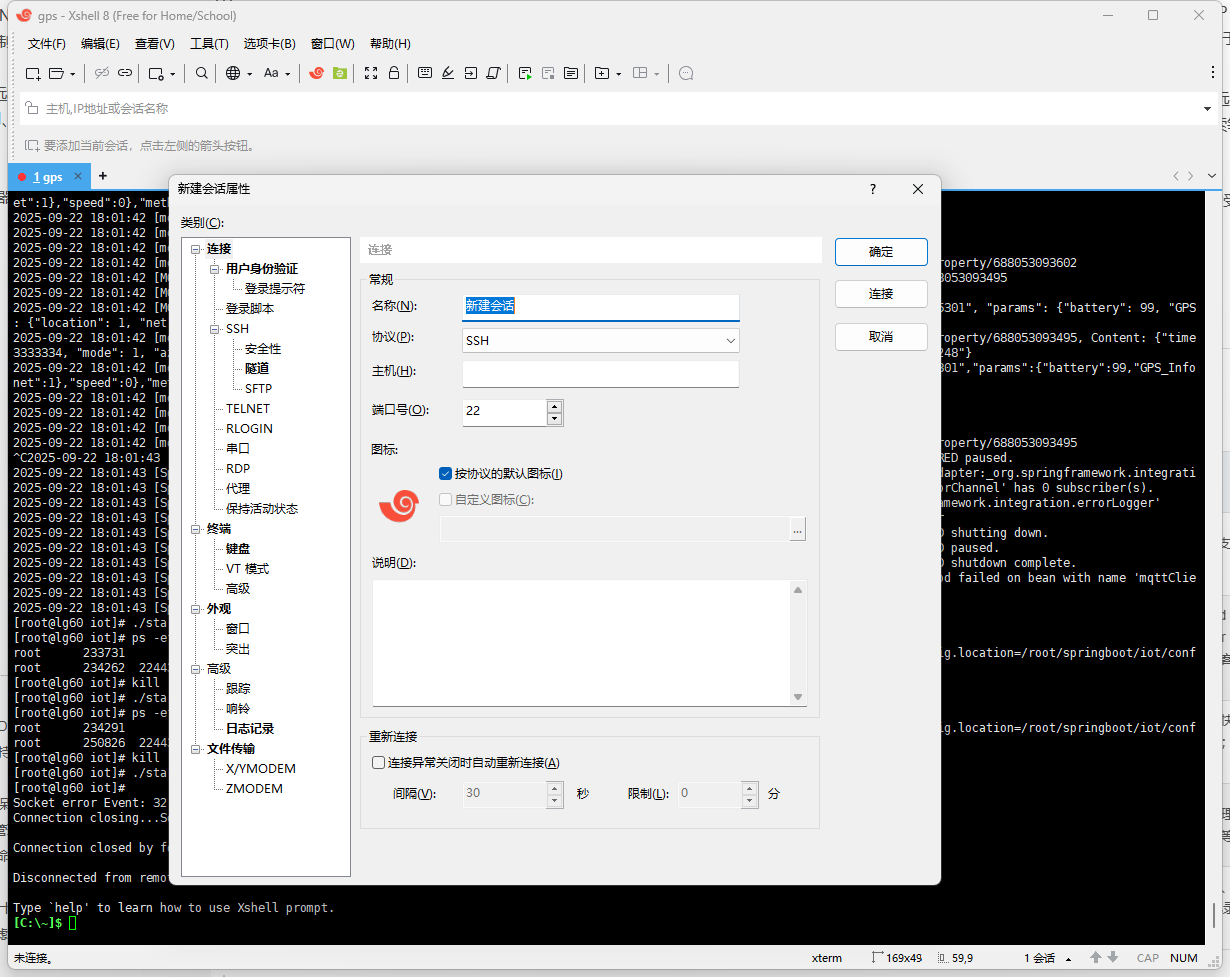This screenshot has width=1230, height=977.
Task: Click the Open session folder icon
Action: (x=57, y=73)
